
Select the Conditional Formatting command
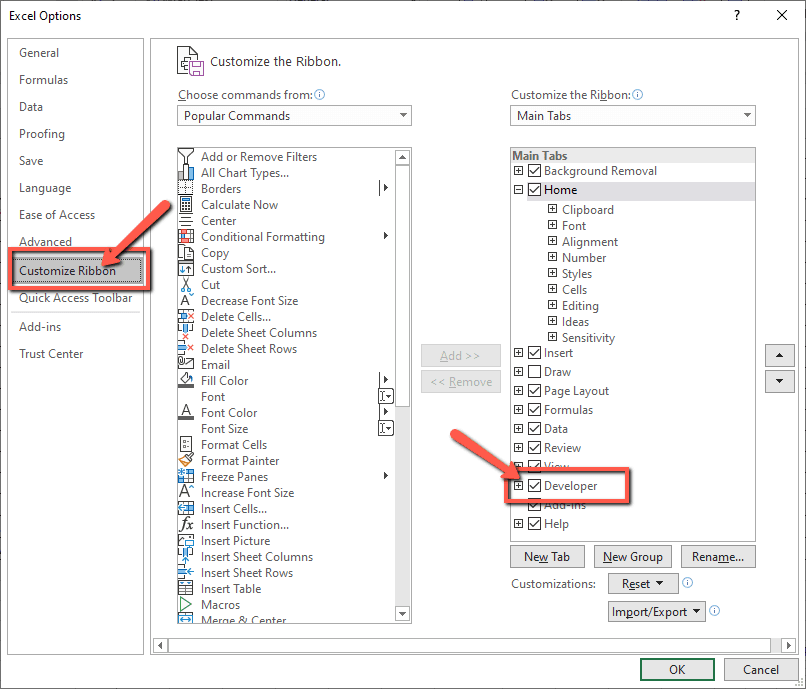point(262,236)
